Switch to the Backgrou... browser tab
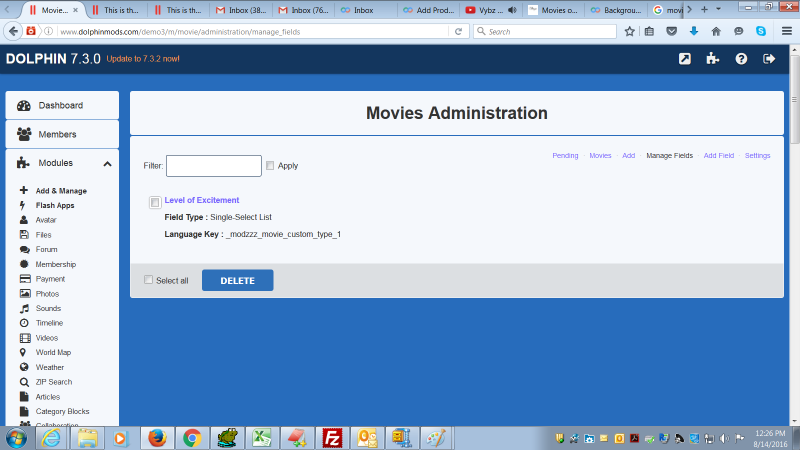This screenshot has height=450, width=800. pos(615,10)
